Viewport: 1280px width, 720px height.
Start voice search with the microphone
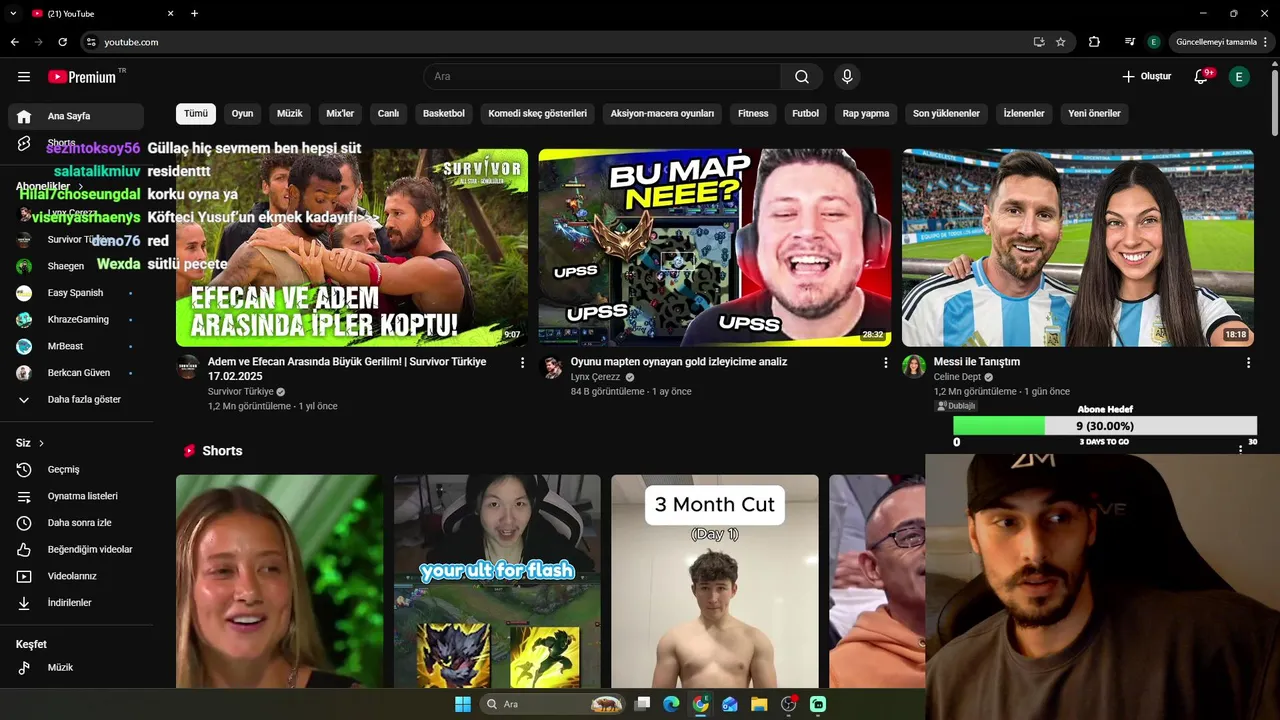tap(847, 77)
